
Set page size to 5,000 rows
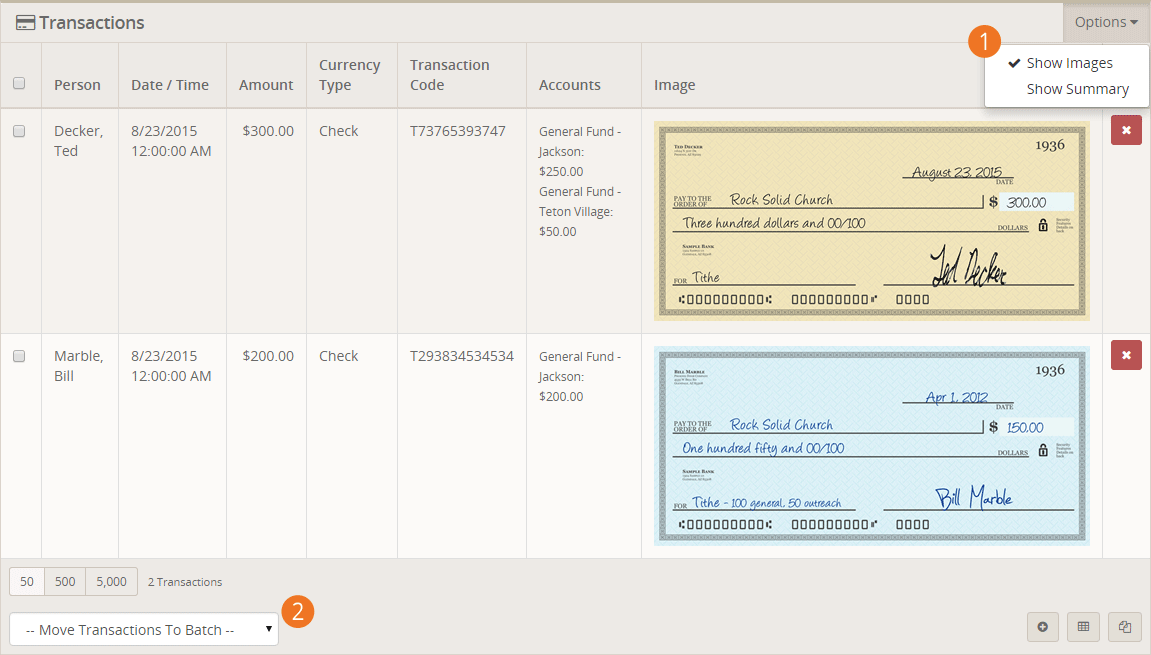[x=111, y=581]
